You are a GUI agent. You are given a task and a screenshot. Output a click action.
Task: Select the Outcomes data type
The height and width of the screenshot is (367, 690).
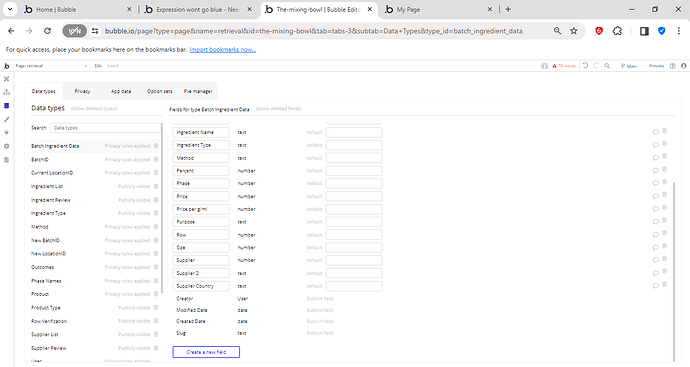pos(42,267)
